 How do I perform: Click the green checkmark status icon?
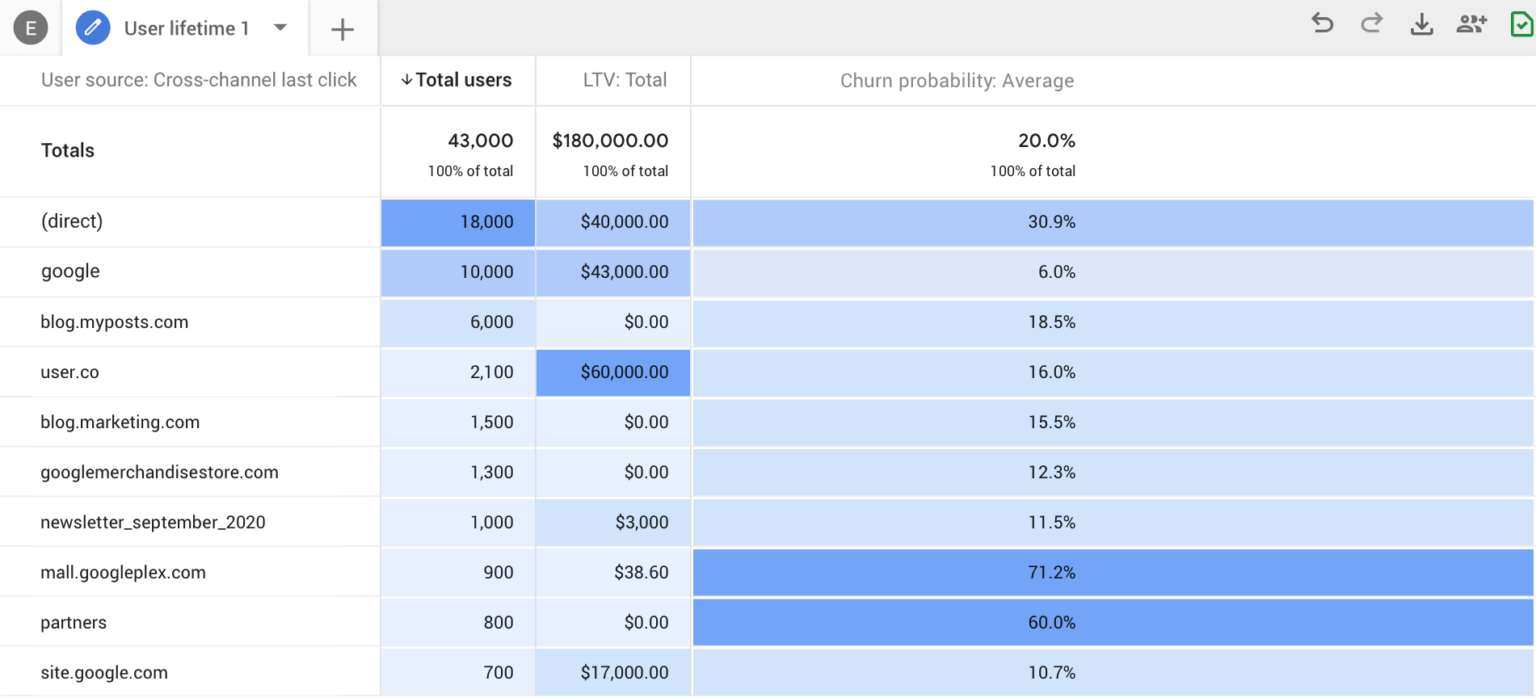point(1521,25)
